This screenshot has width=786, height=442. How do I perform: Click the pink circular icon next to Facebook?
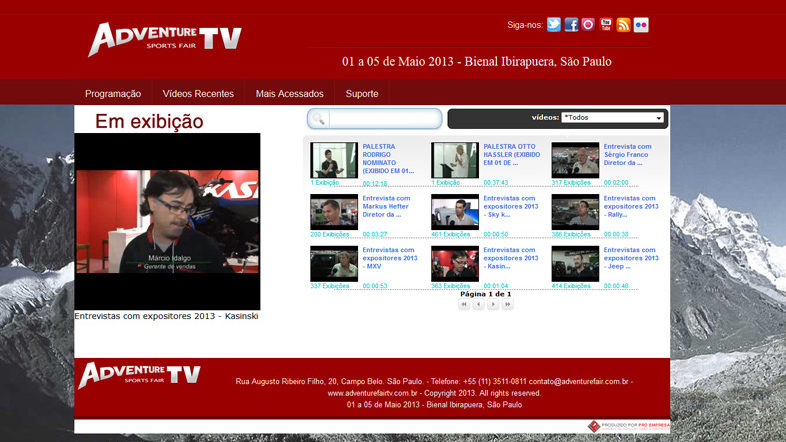(588, 25)
